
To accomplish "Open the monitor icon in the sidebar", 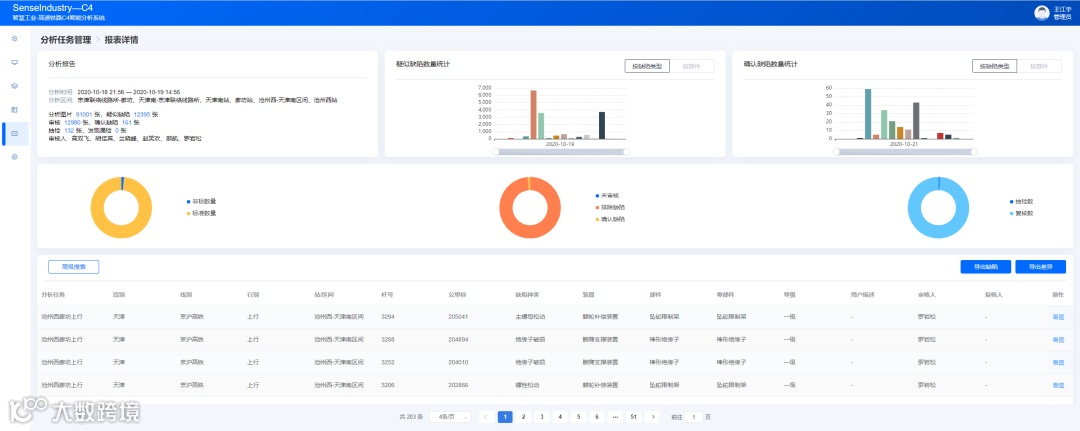I will (x=14, y=62).
